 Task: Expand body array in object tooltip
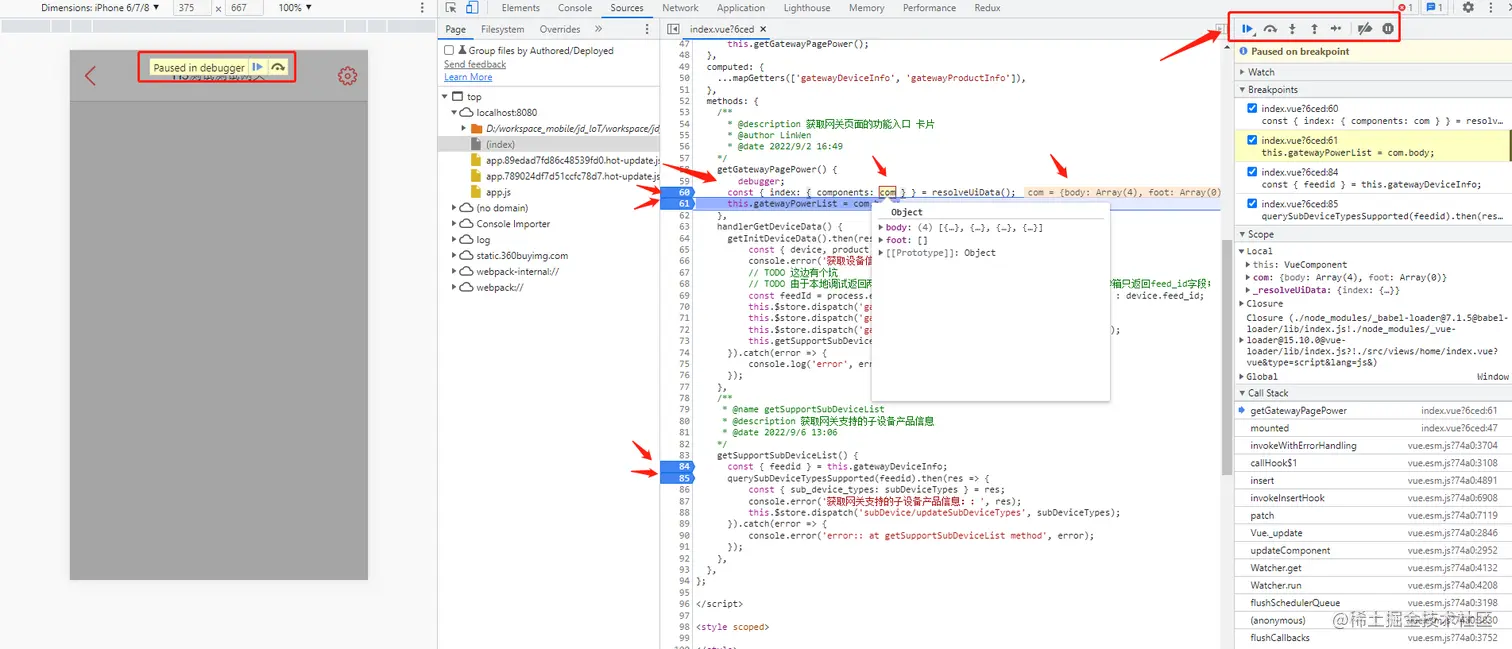[x=881, y=228]
